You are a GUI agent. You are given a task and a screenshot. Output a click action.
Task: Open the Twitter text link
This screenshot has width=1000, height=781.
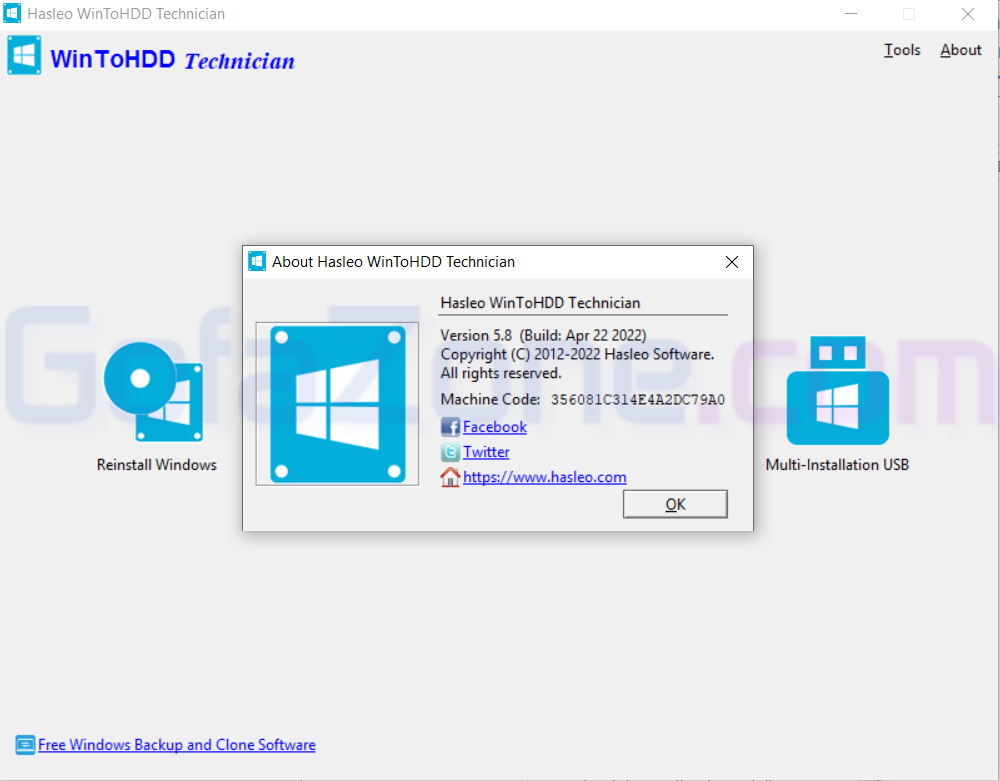(x=486, y=452)
